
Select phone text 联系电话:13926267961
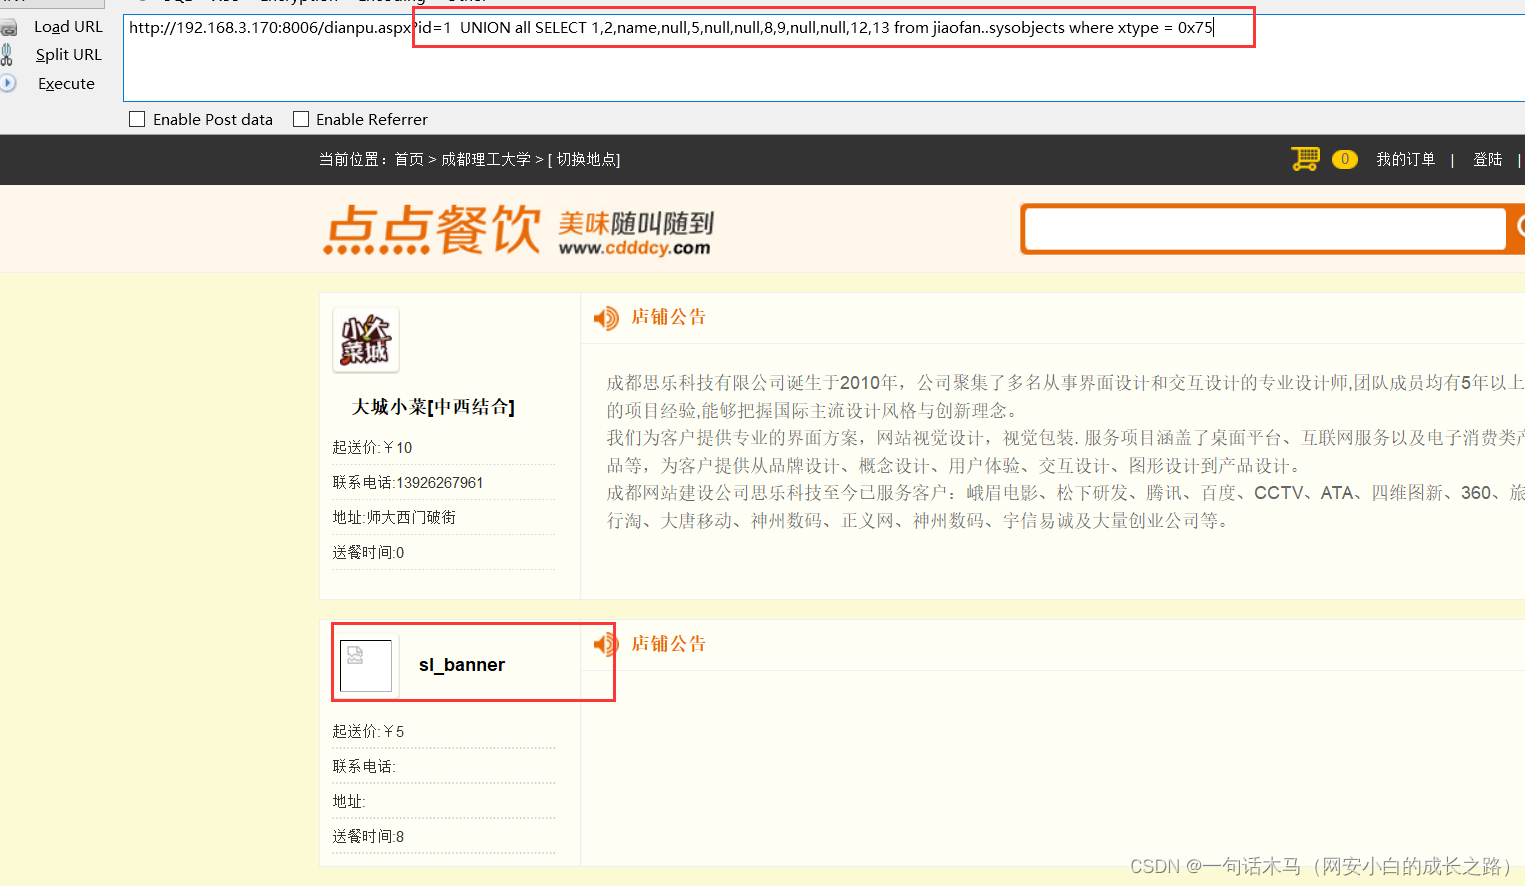pyautogui.click(x=408, y=482)
